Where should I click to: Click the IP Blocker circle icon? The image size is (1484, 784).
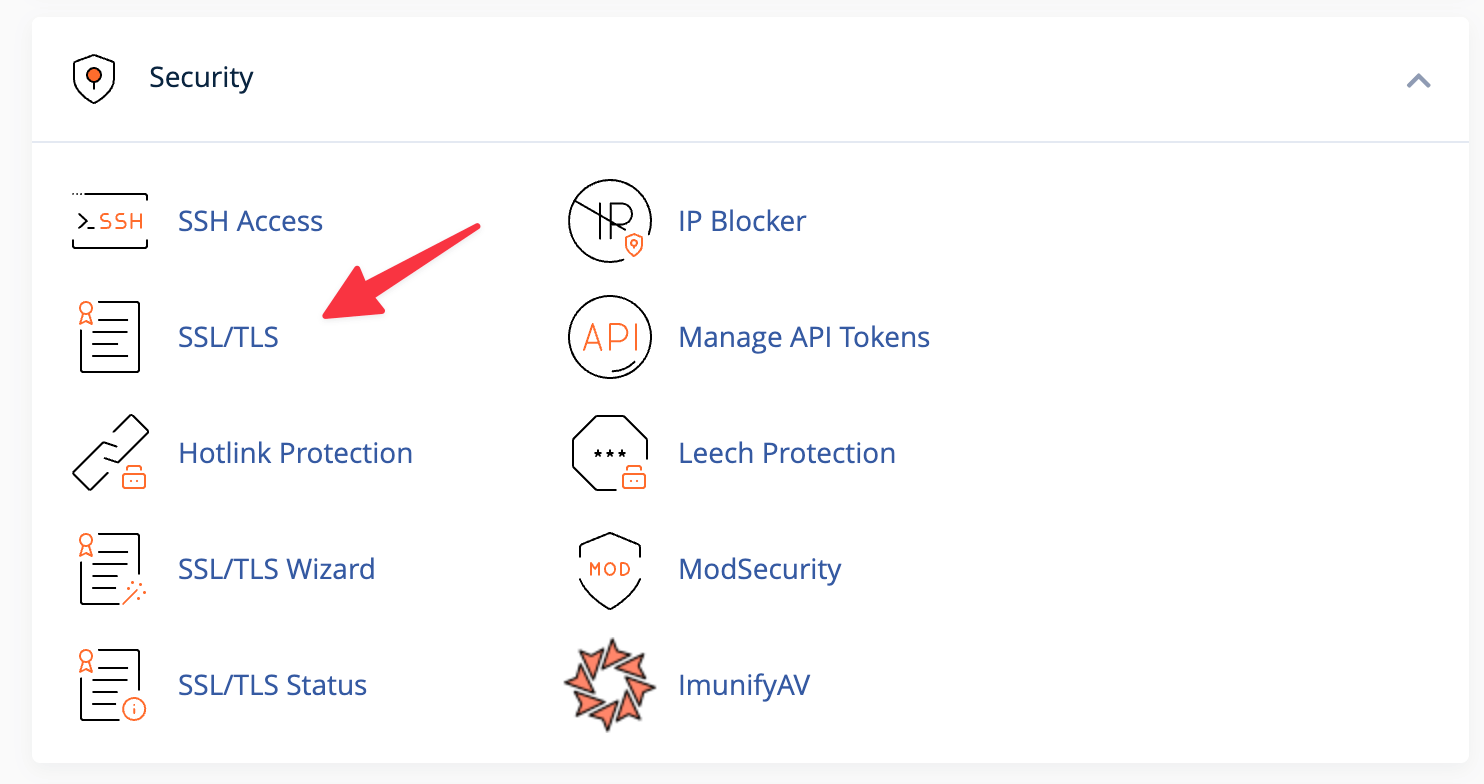(609, 221)
